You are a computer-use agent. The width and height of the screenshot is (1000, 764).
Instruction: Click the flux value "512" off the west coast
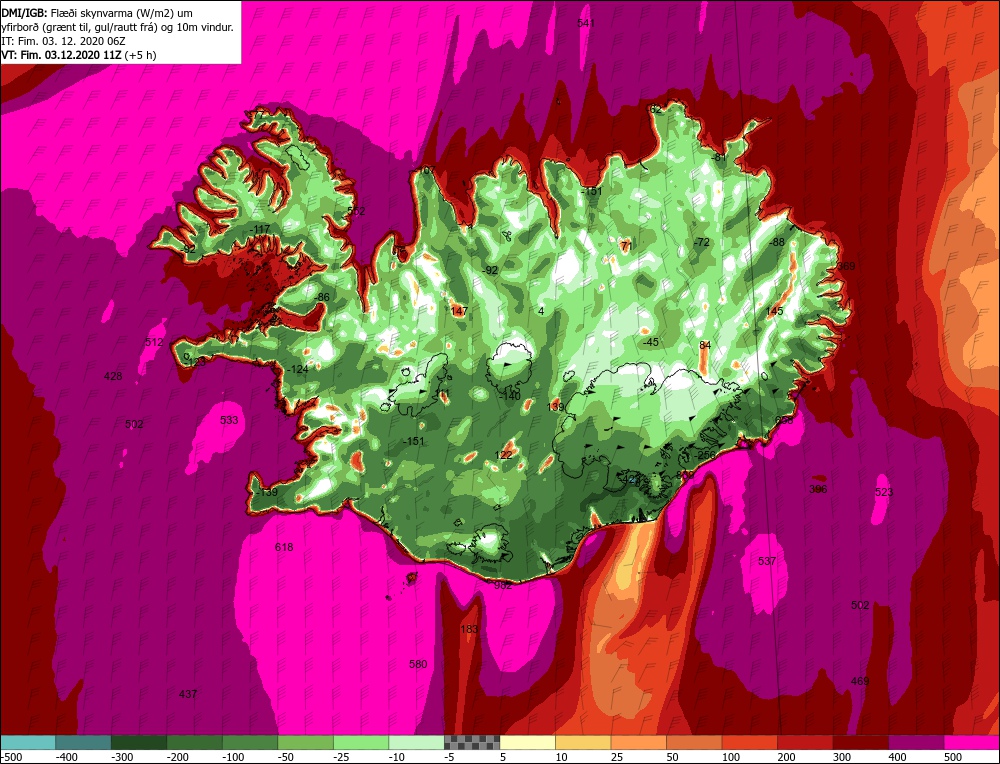(x=154, y=342)
